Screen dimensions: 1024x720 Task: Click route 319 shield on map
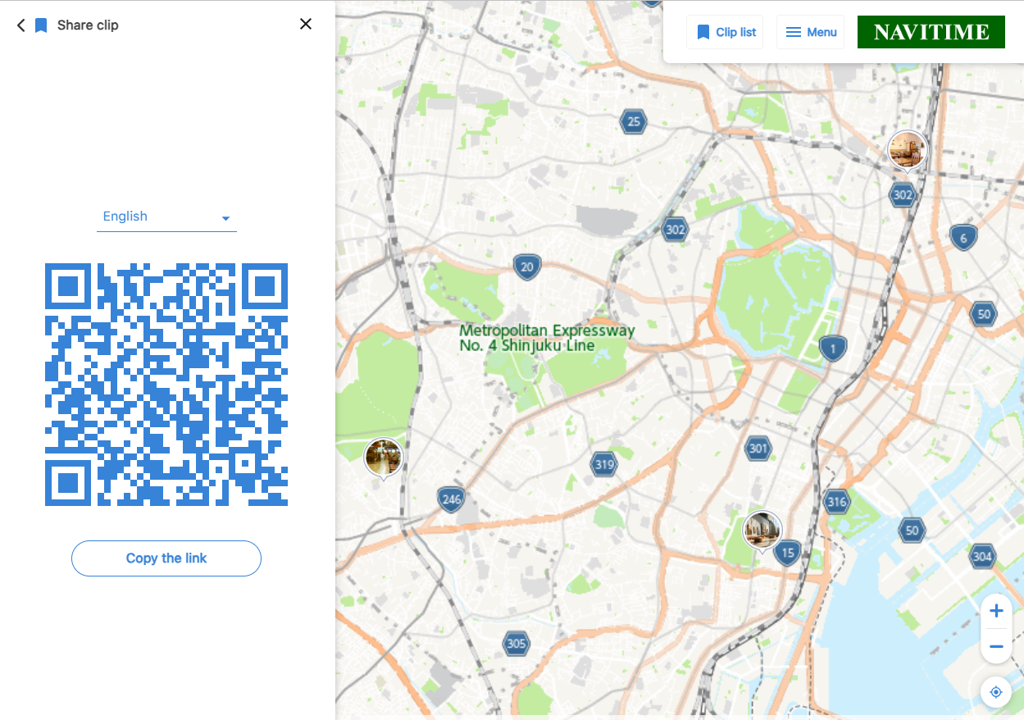604,465
